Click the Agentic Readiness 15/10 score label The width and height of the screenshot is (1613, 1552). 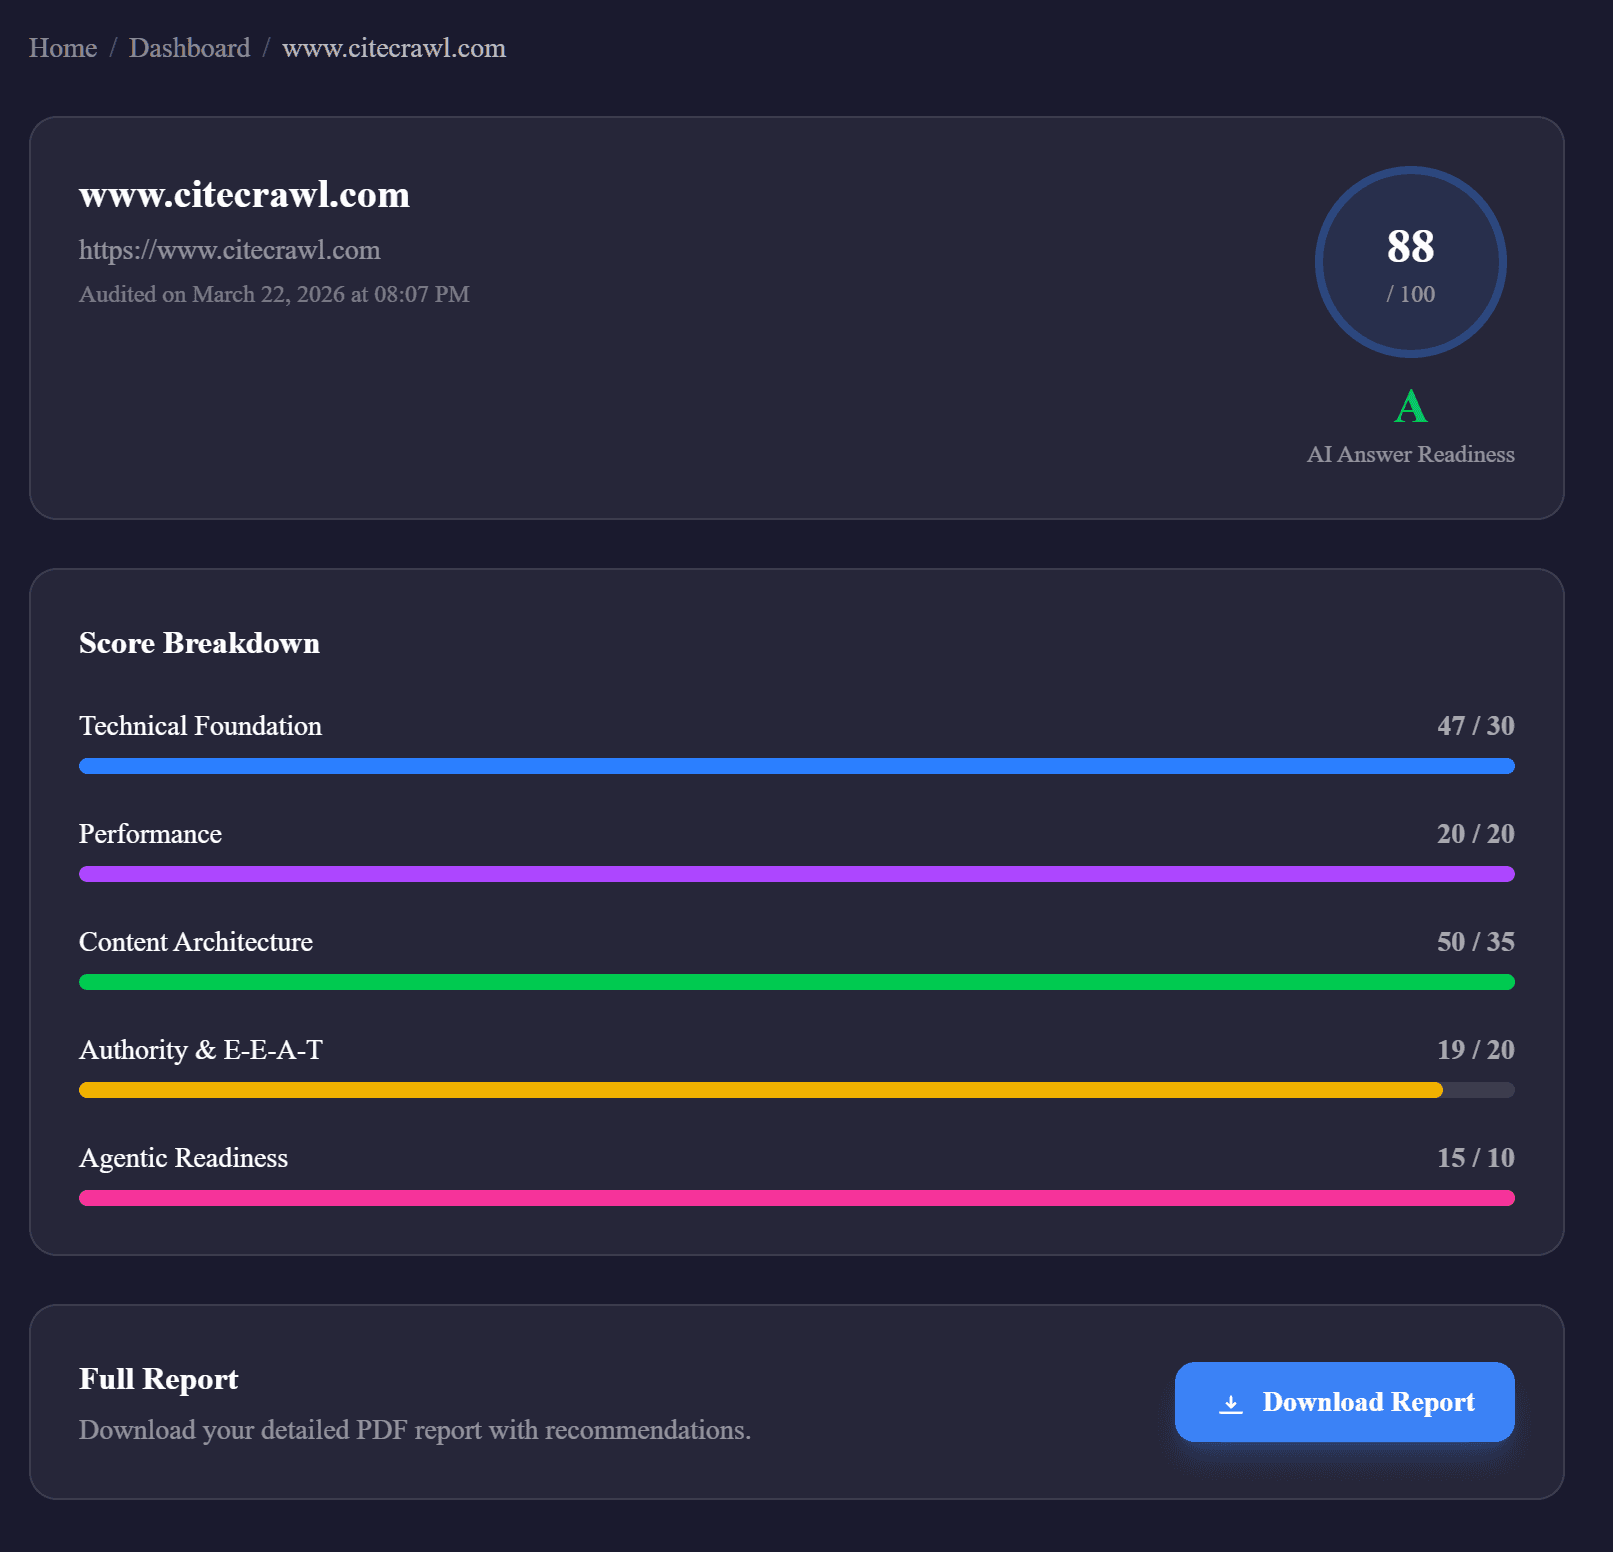tap(1475, 1159)
